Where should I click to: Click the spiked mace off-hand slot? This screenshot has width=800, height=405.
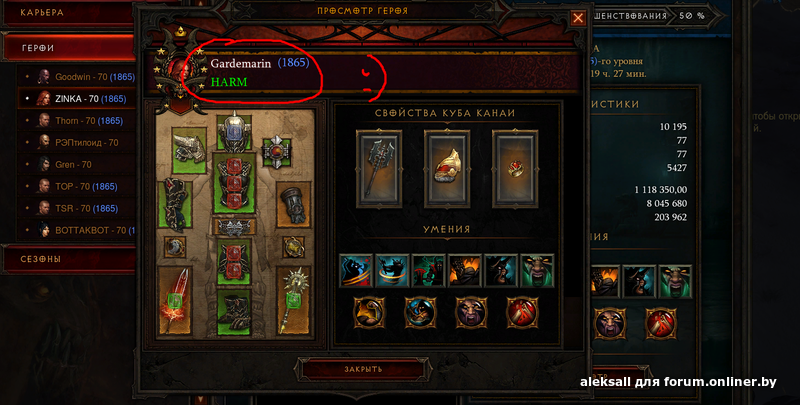(293, 301)
